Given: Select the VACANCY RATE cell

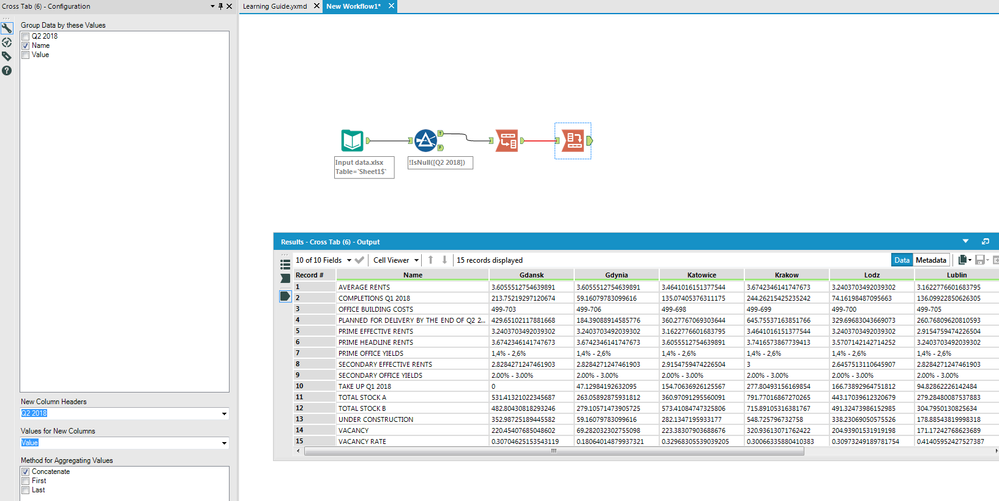Looking at the screenshot, I should coord(412,441).
